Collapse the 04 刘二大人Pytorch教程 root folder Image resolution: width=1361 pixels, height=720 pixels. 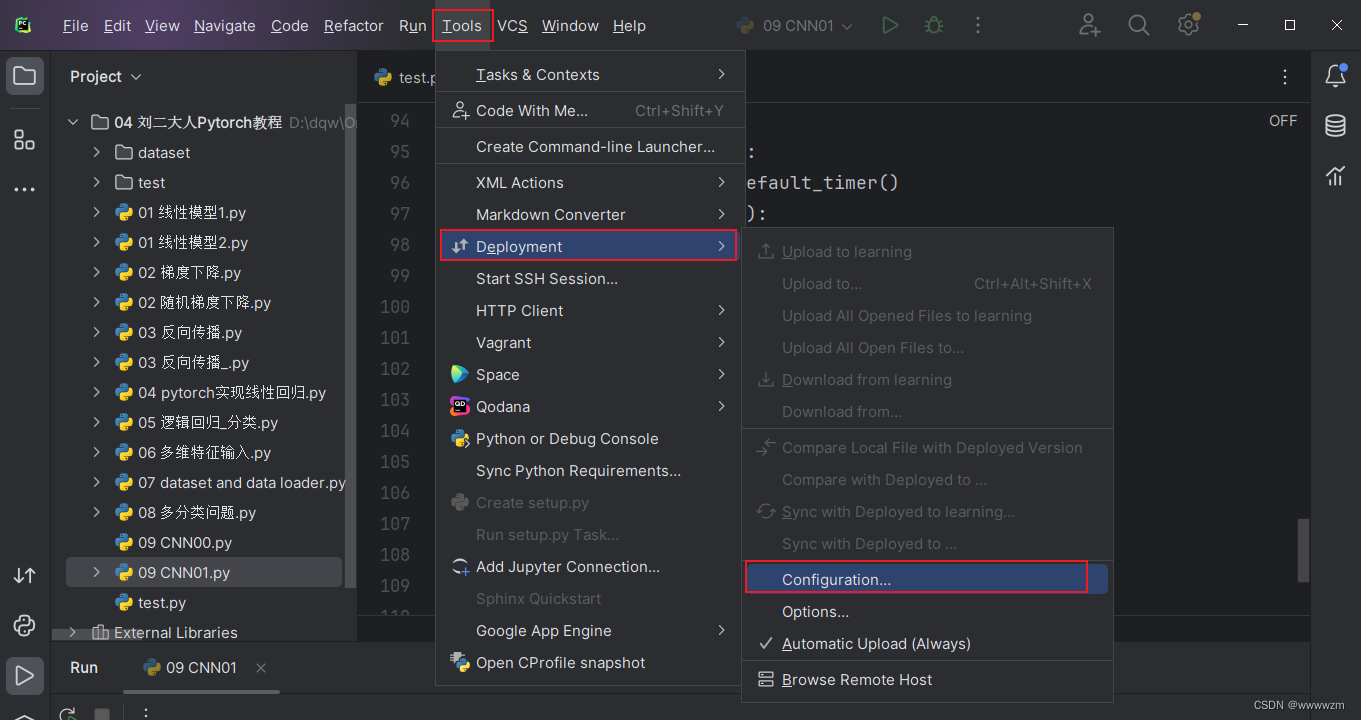(x=73, y=123)
